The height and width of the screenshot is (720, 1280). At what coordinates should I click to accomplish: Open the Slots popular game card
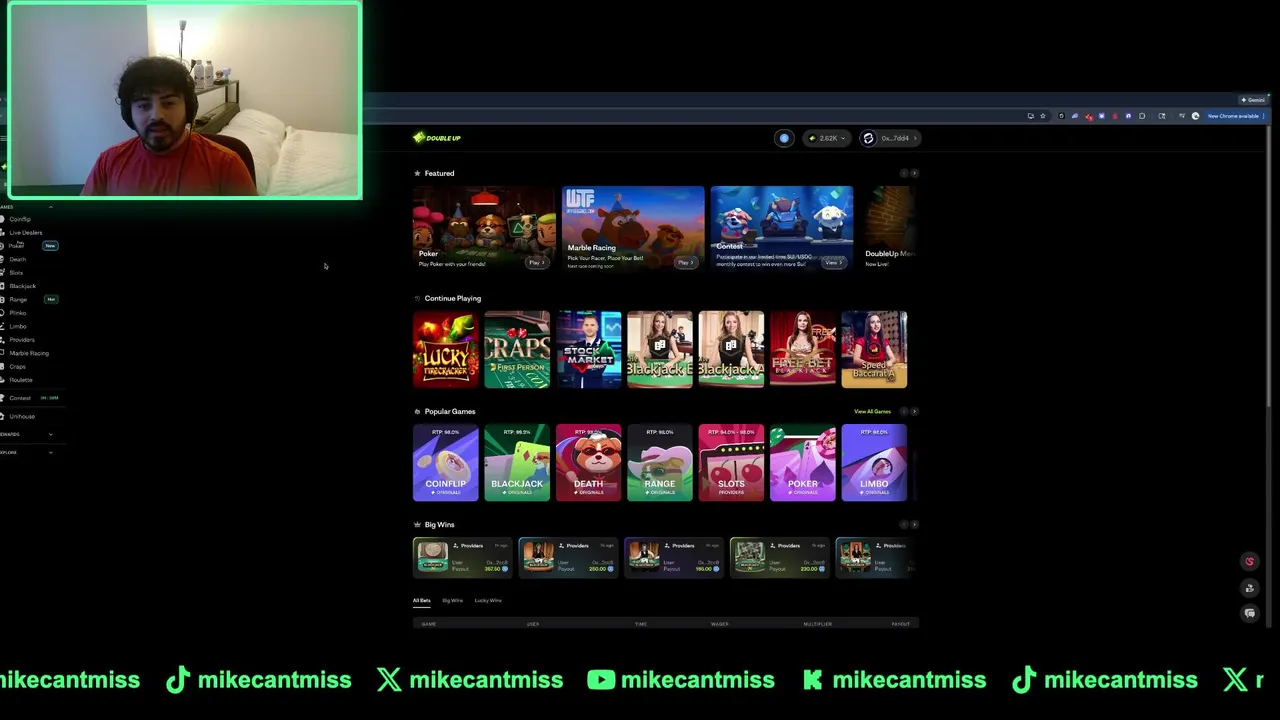click(x=731, y=462)
